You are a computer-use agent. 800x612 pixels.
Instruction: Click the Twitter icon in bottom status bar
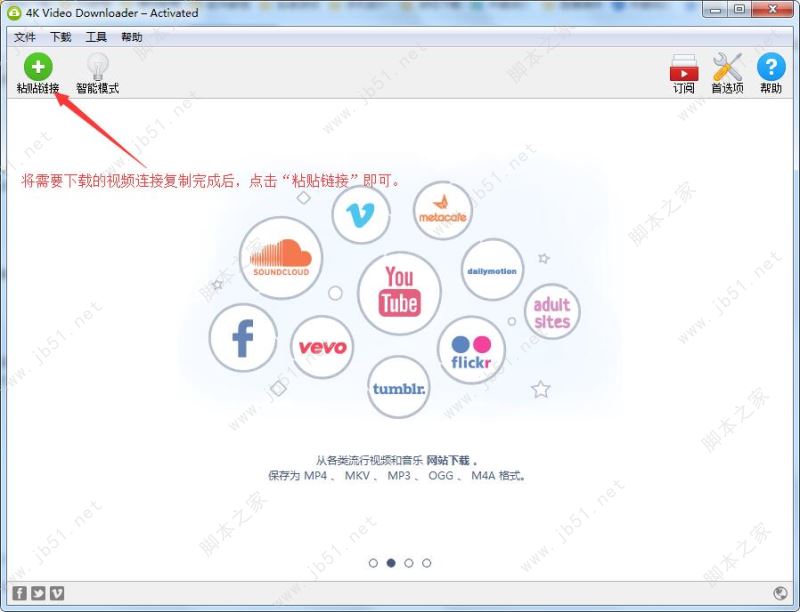click(38, 593)
